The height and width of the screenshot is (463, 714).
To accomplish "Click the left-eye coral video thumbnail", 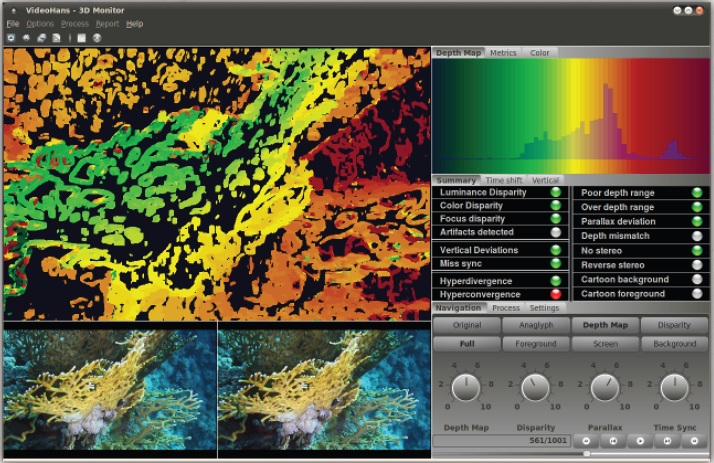I will pos(110,390).
